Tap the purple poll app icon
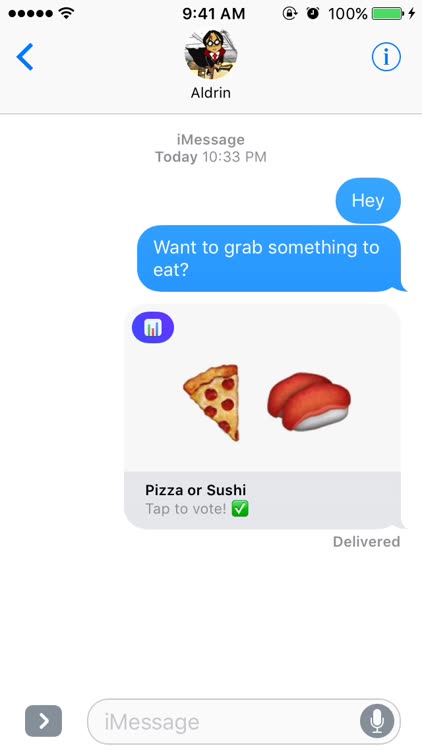The image size is (422, 750). (x=153, y=328)
